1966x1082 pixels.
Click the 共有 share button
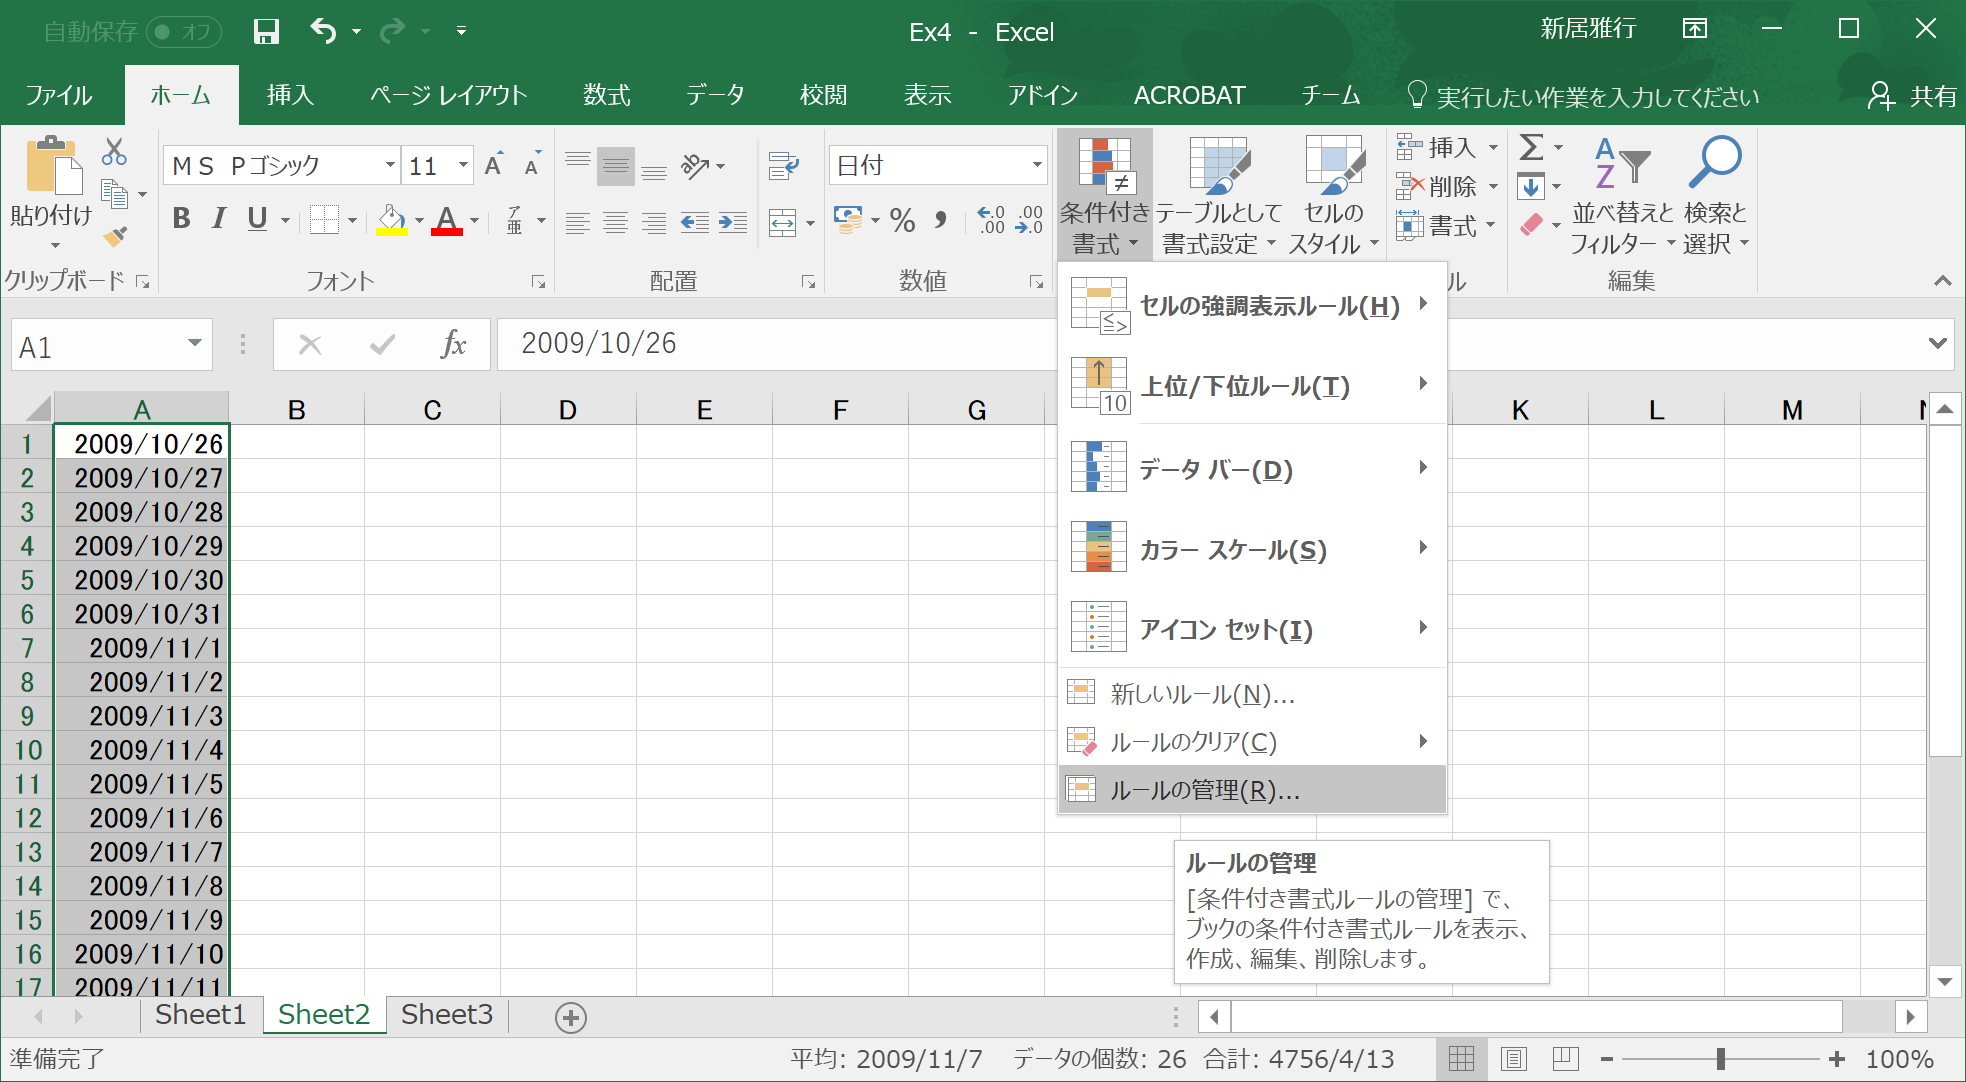pyautogui.click(x=1912, y=96)
